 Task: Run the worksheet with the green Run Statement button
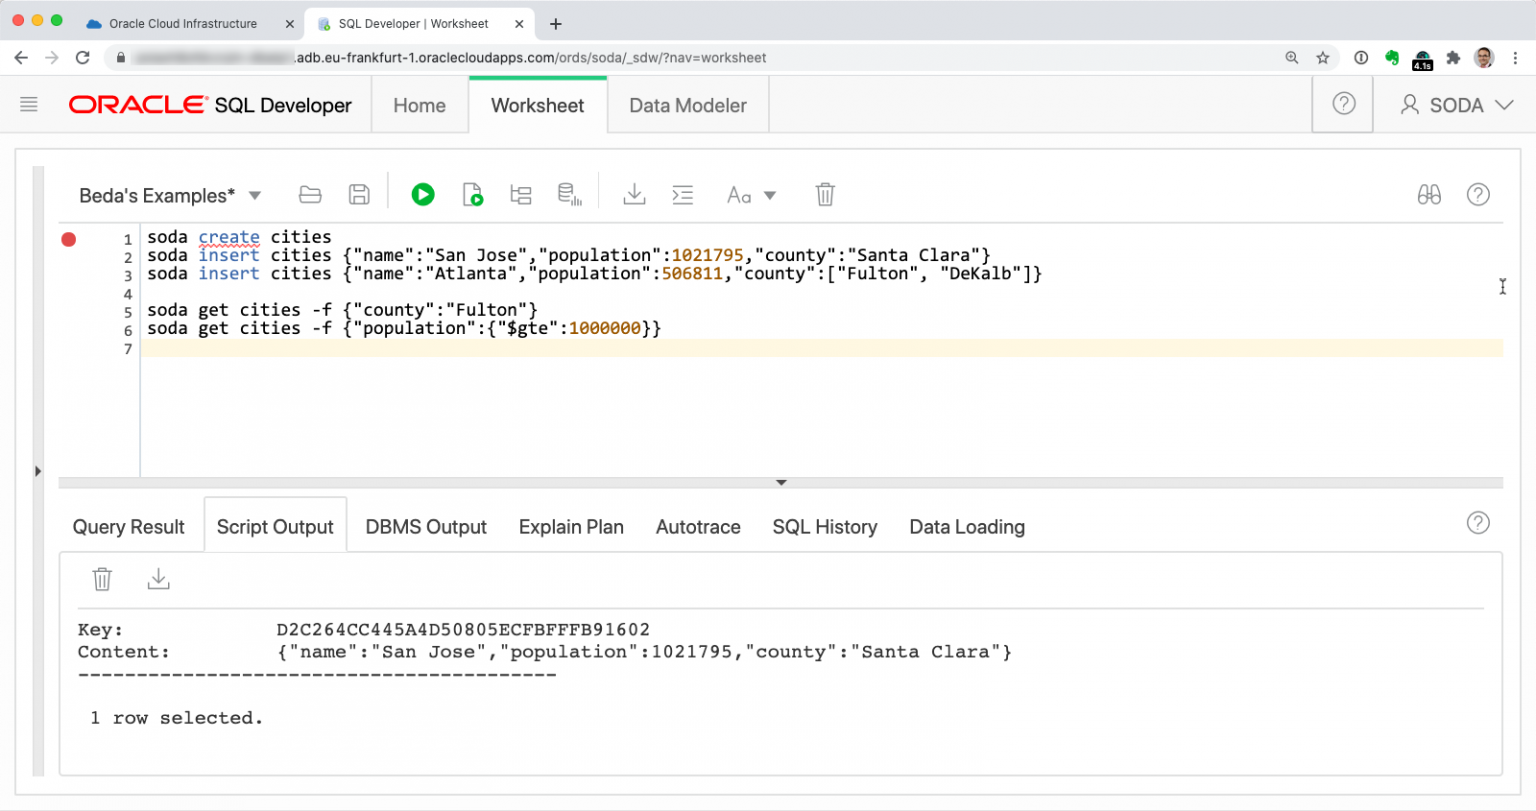[422, 194]
